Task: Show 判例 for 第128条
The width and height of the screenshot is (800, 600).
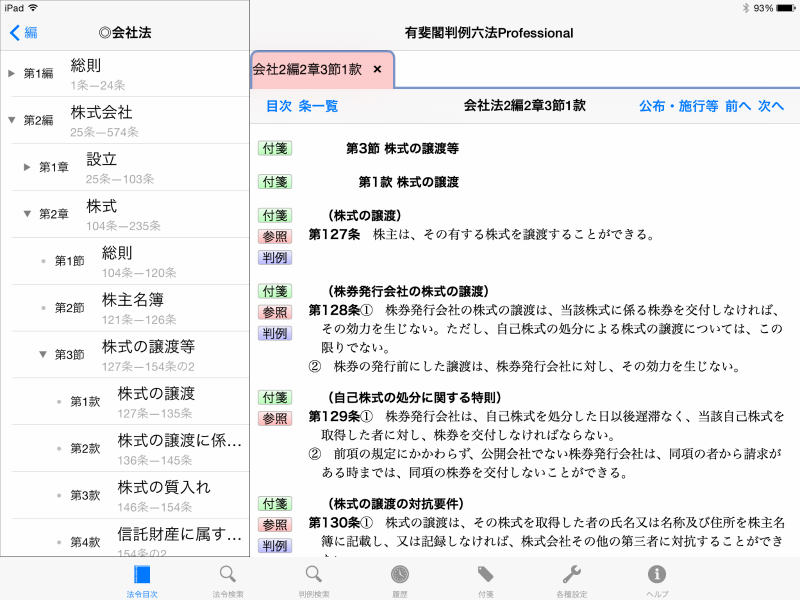Action: click(275, 334)
